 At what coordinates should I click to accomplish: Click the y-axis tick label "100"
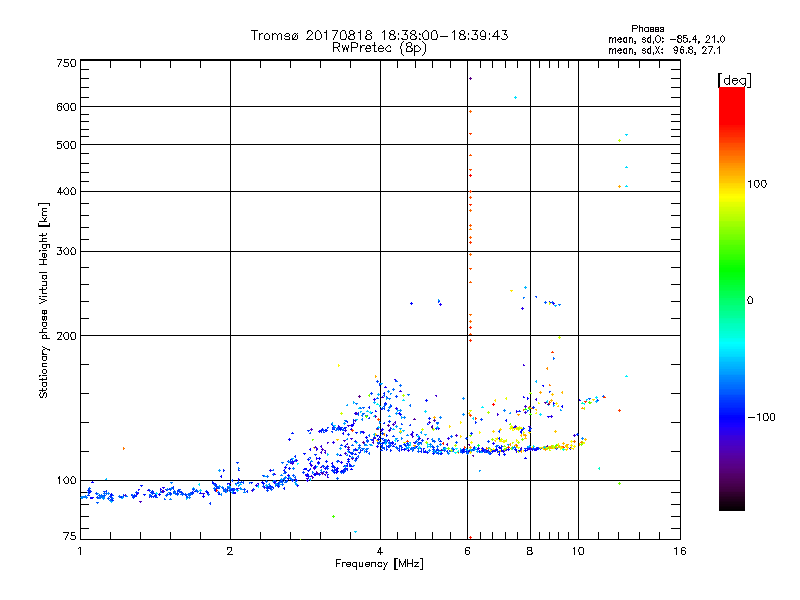point(66,480)
